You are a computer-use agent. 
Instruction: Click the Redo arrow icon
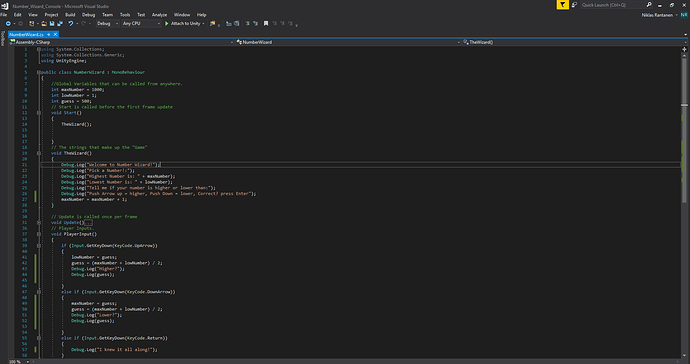pos(84,23)
